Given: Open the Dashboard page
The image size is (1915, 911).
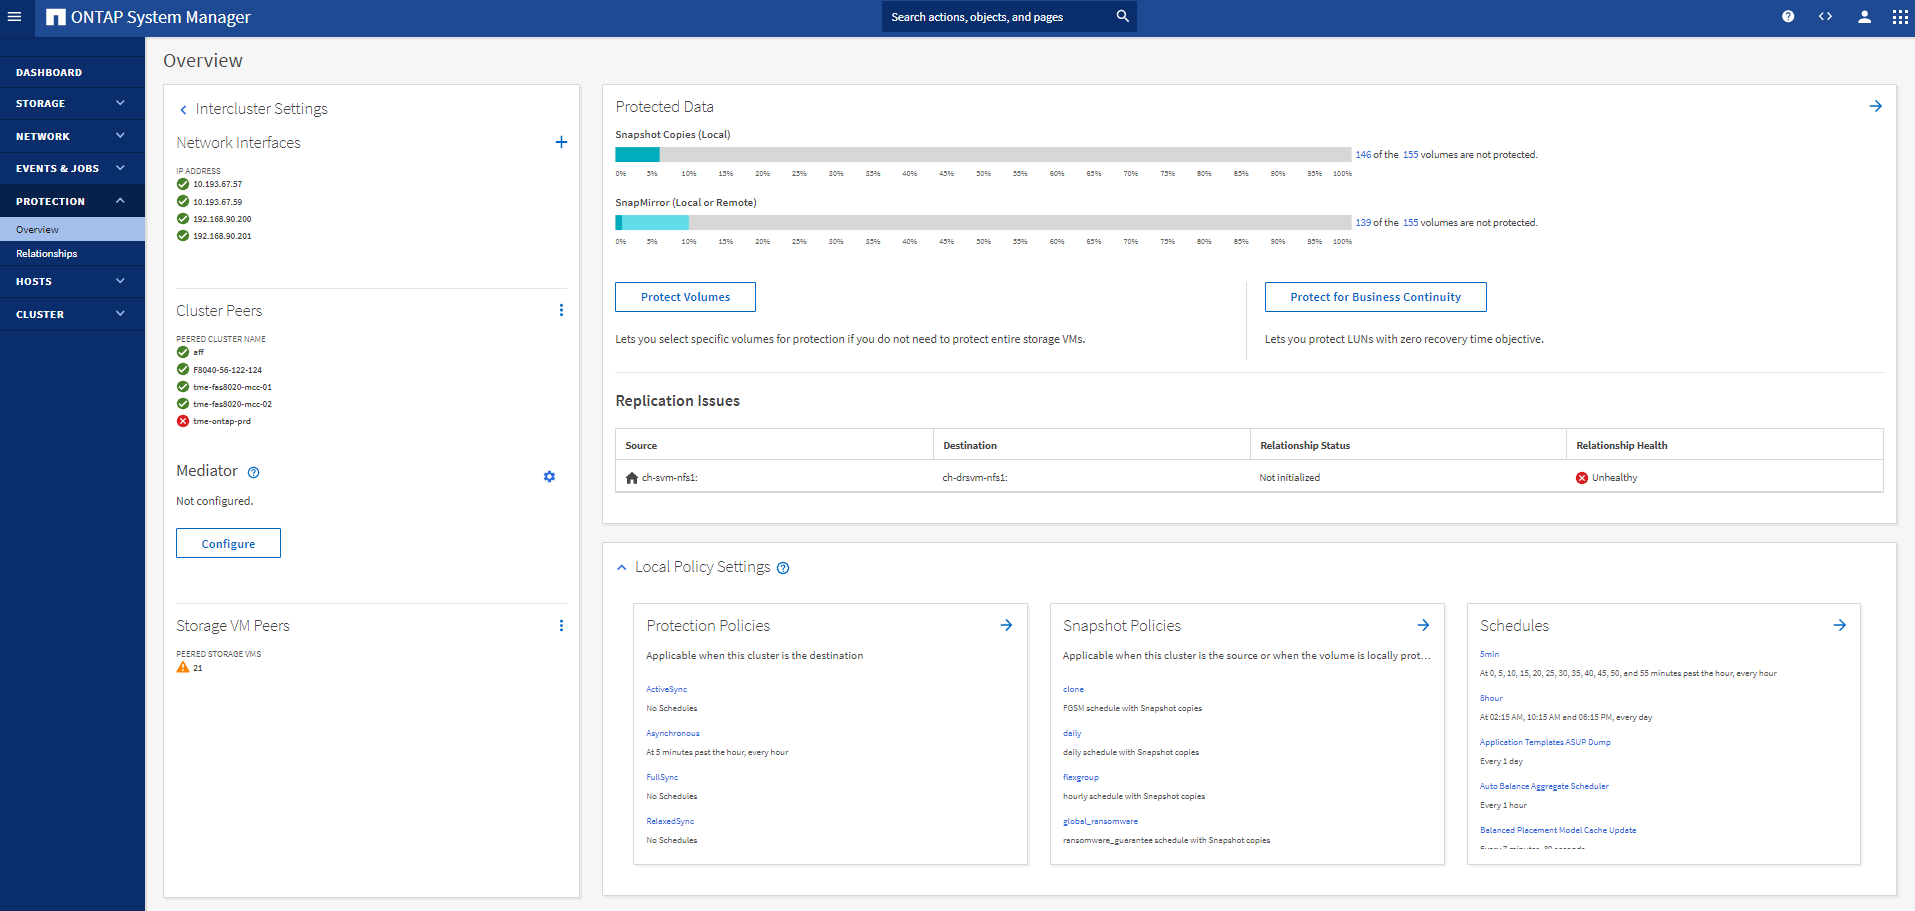Looking at the screenshot, I should click(72, 72).
